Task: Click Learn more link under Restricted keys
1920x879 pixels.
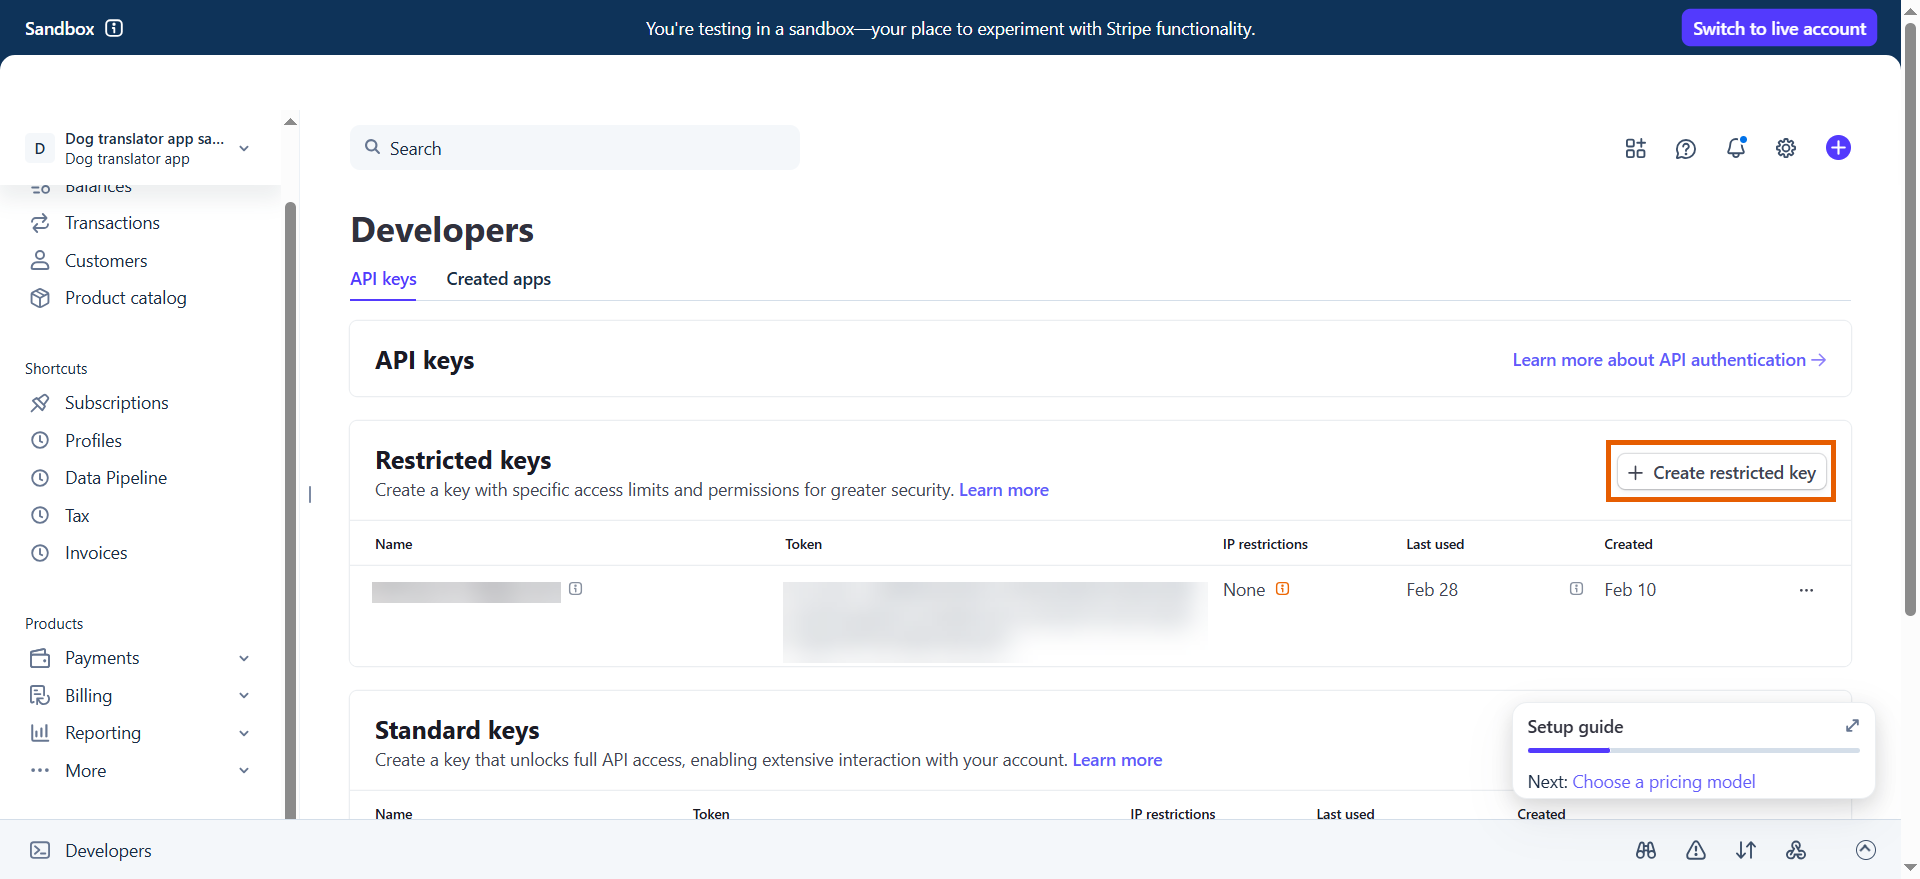Action: [x=1004, y=490]
